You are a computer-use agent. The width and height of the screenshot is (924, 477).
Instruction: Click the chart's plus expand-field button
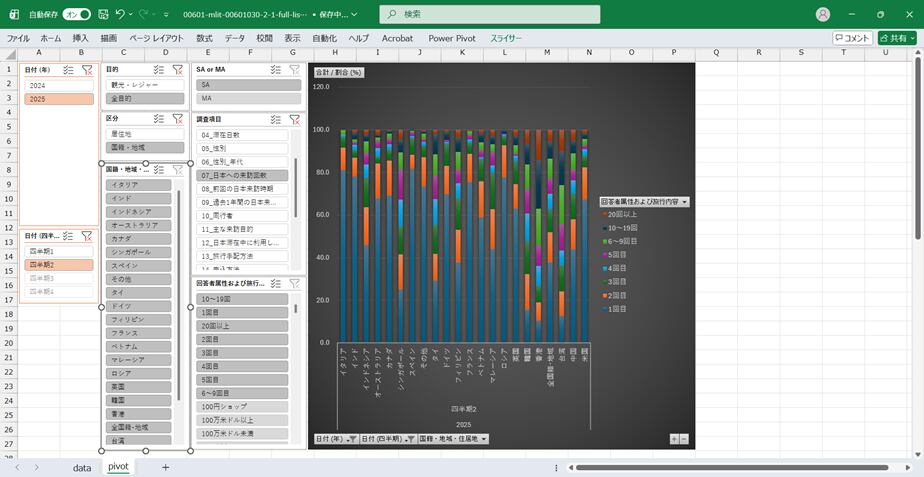[x=674, y=439]
